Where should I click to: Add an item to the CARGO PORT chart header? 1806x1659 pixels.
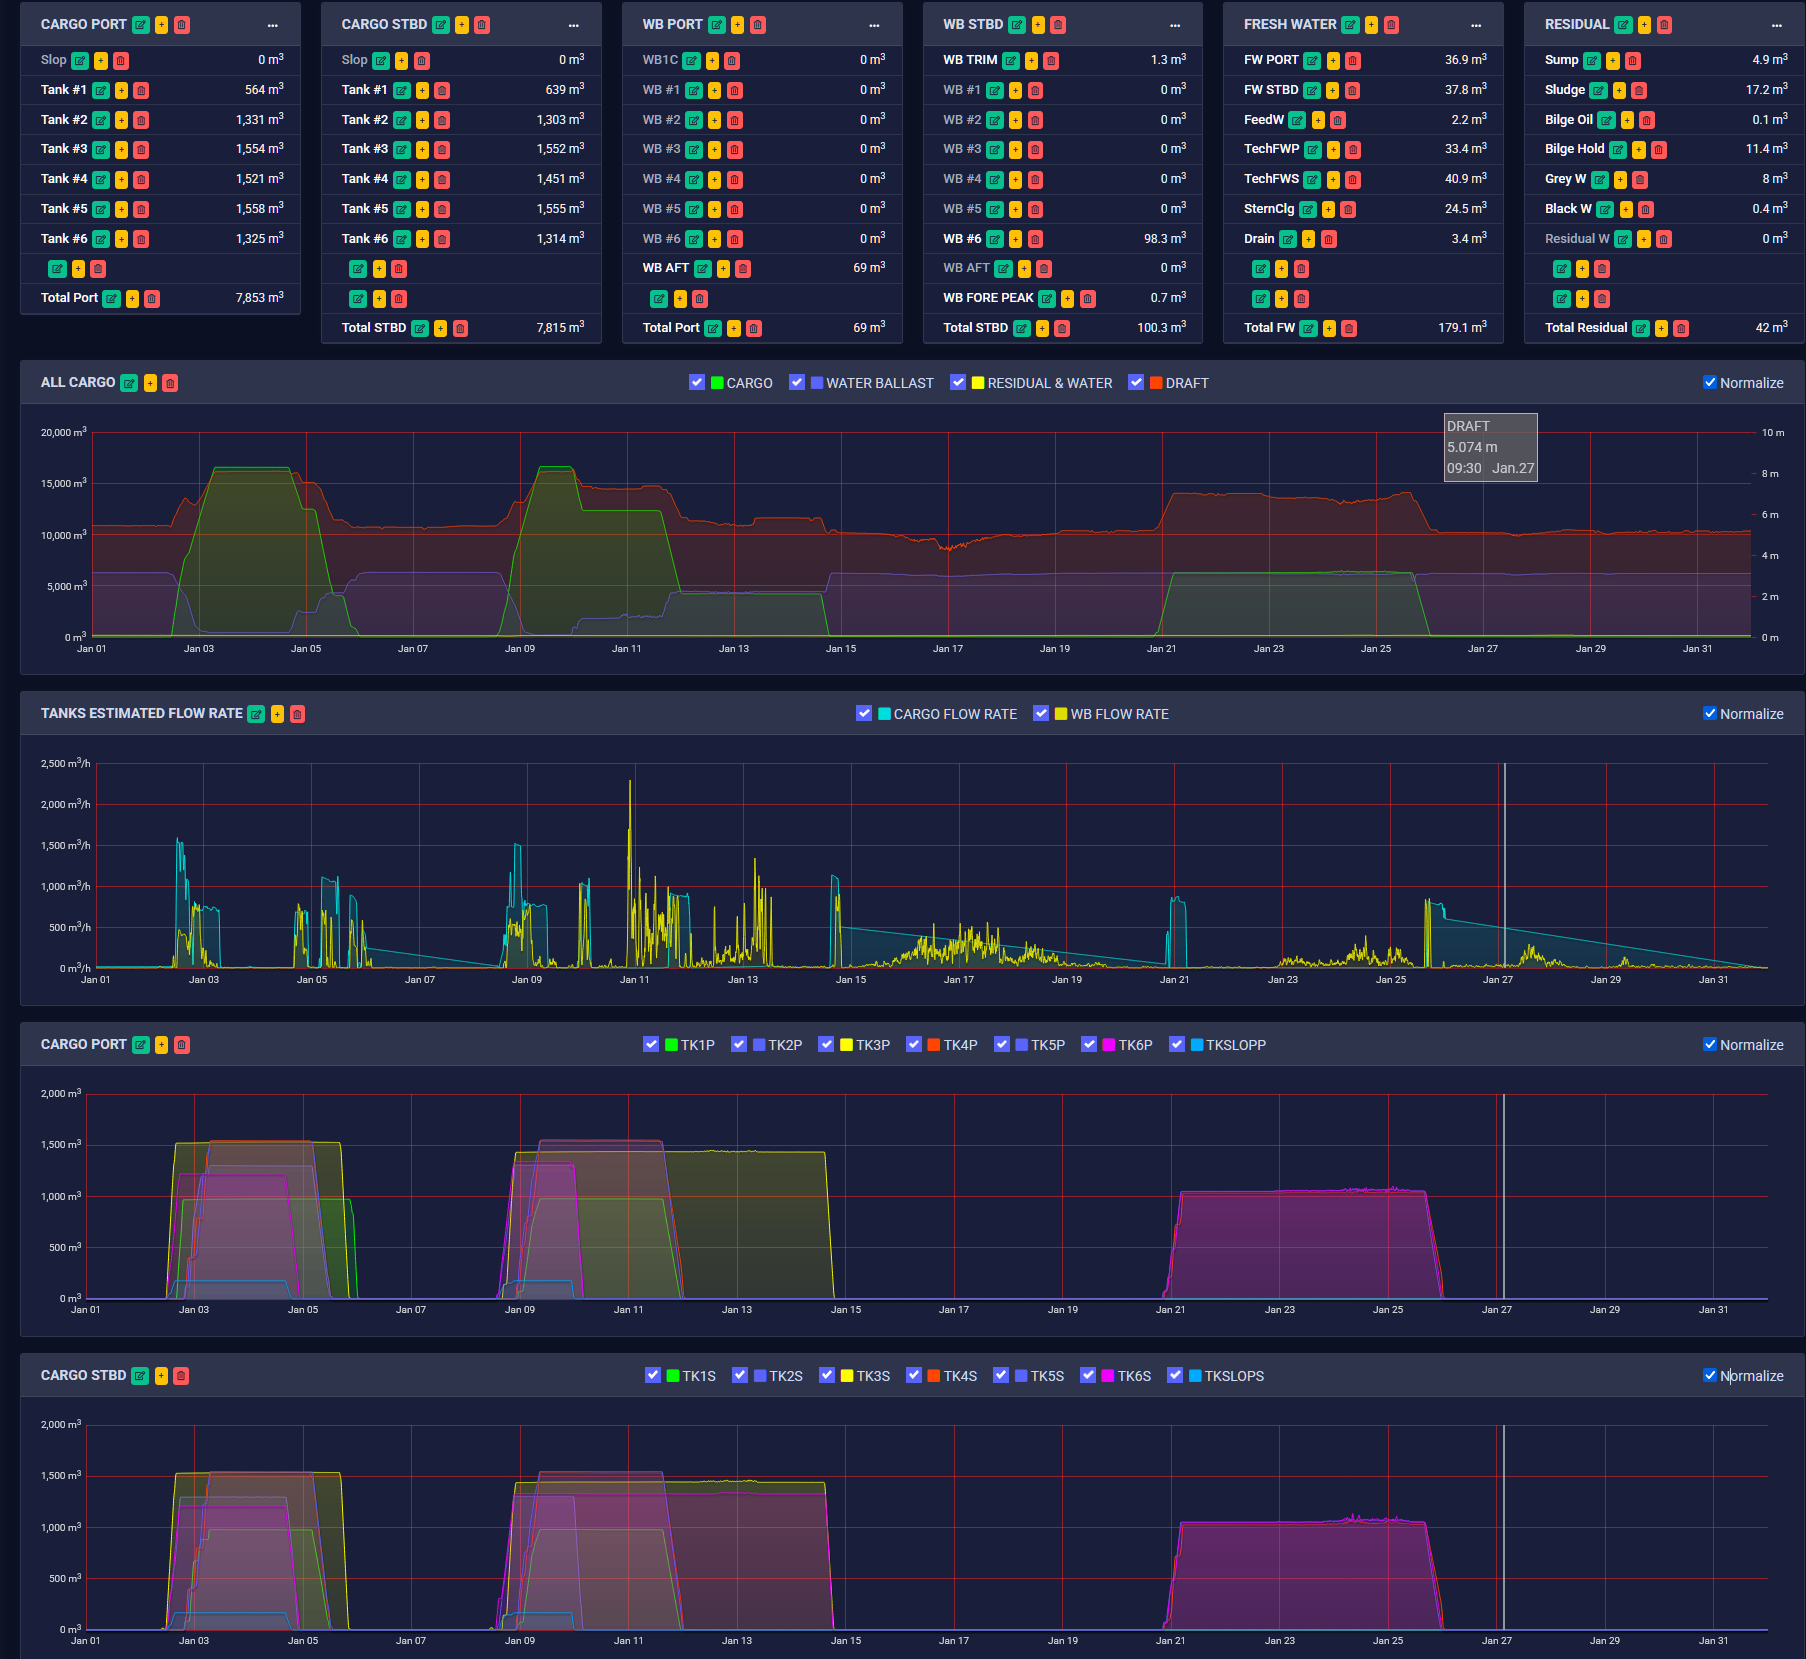(x=160, y=1044)
